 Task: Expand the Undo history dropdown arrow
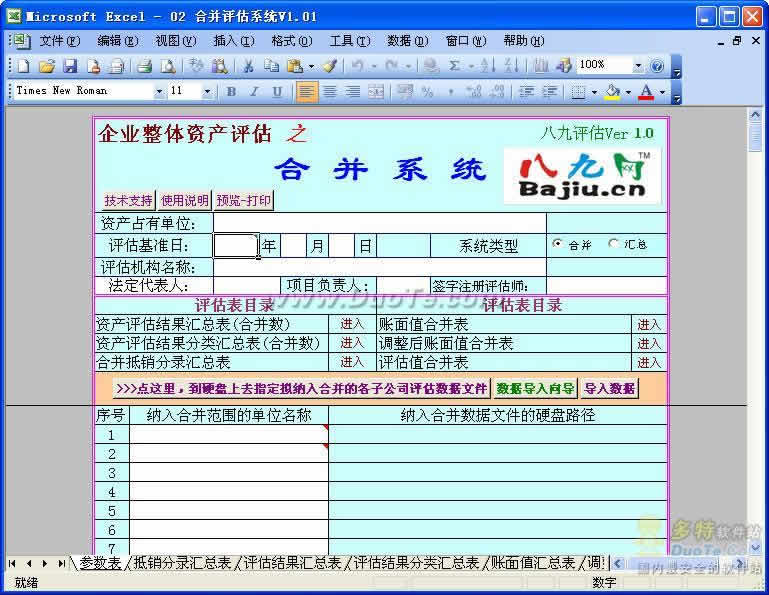click(374, 66)
